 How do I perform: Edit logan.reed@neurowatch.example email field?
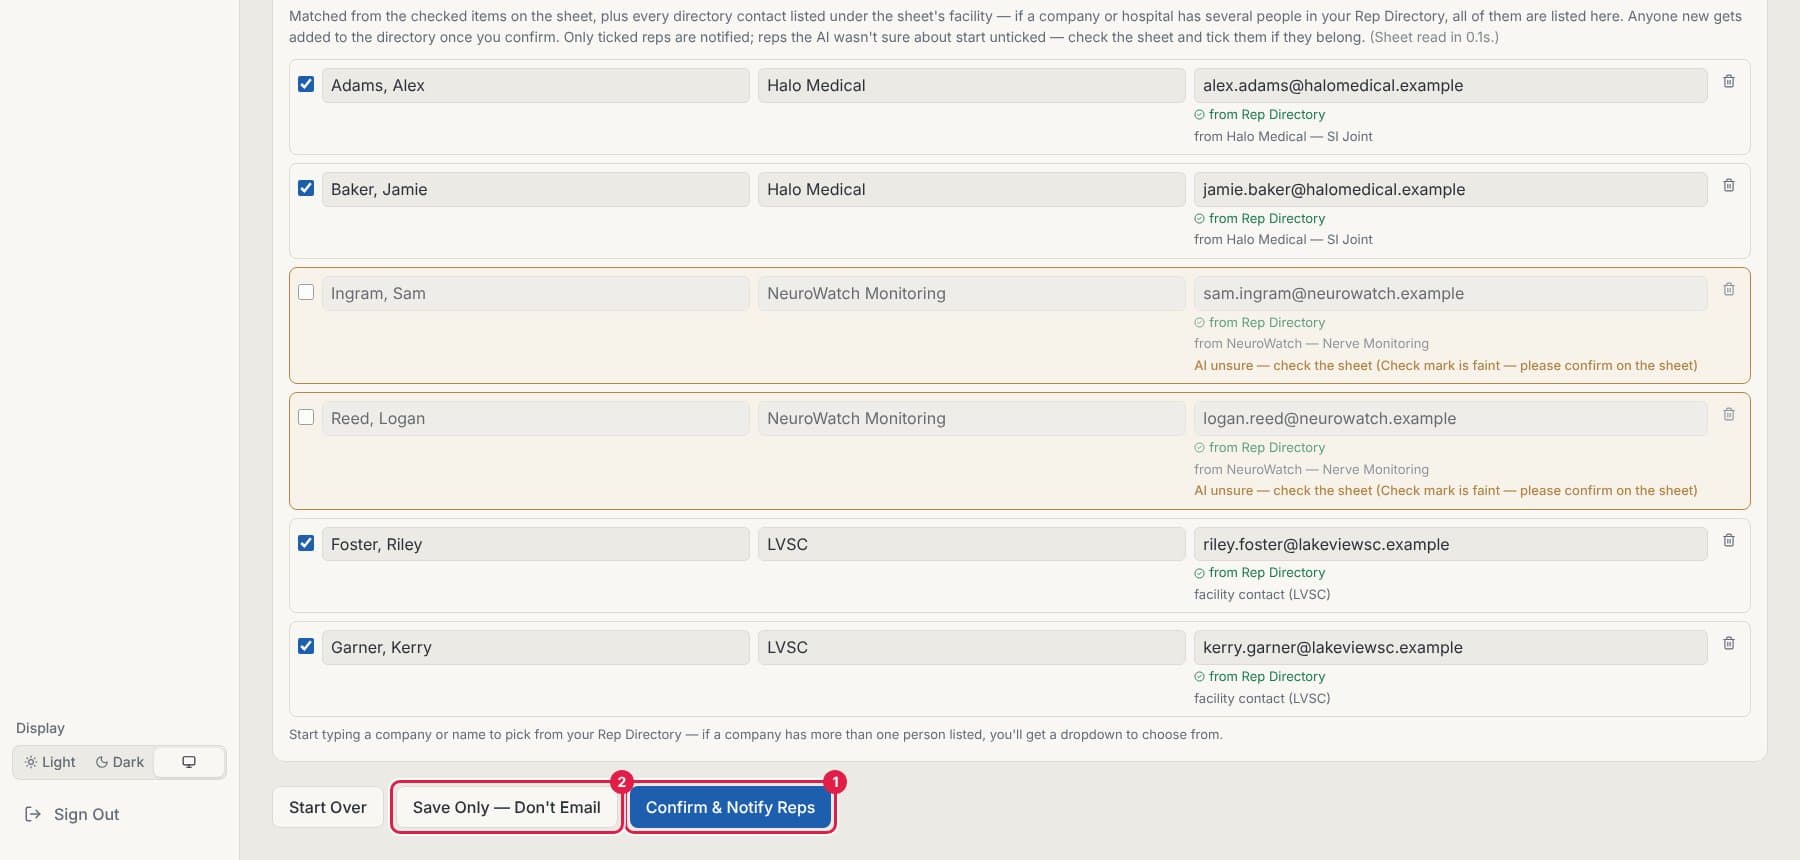(1450, 418)
